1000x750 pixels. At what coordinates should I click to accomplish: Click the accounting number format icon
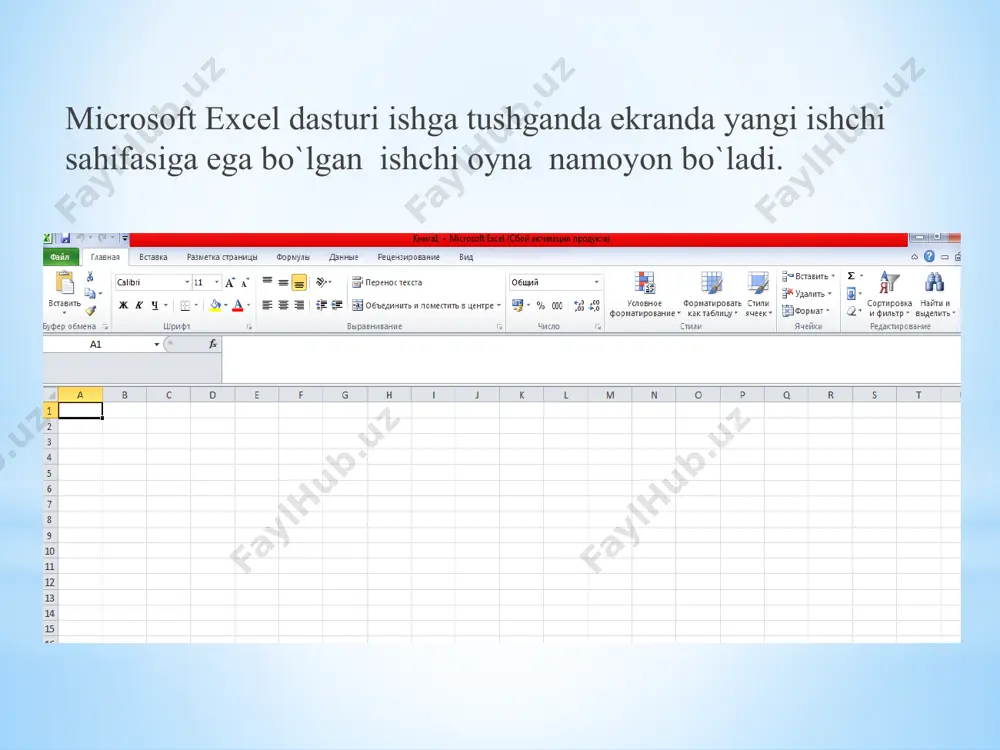(x=518, y=305)
